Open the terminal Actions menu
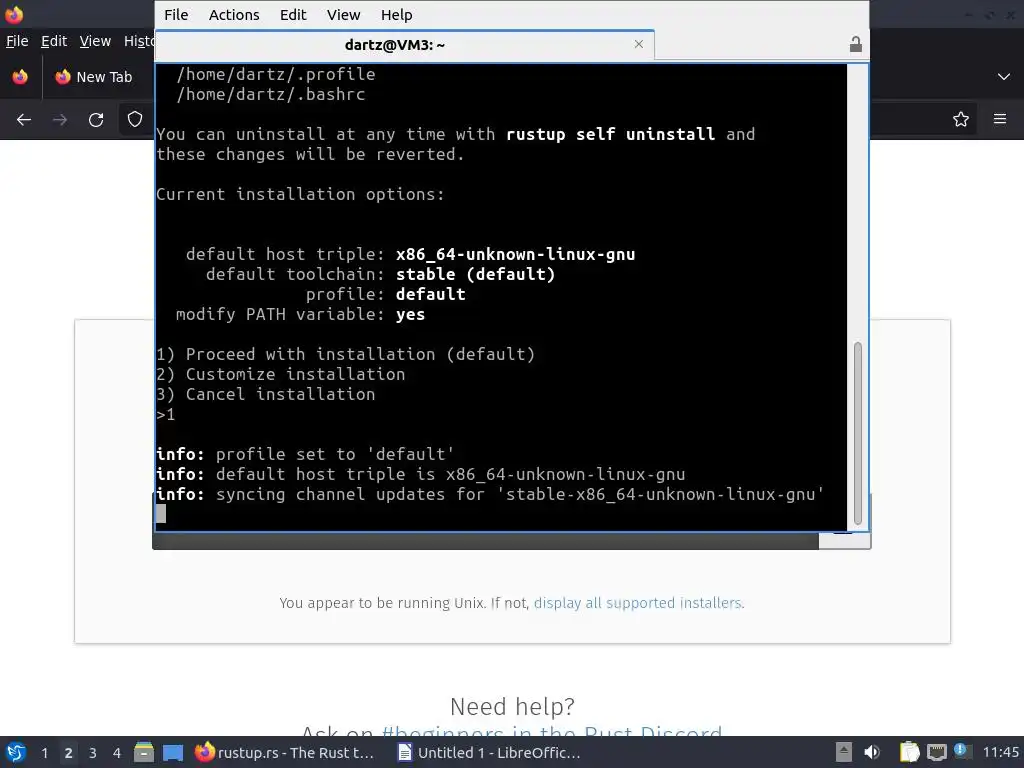This screenshot has height=768, width=1024. [234, 15]
